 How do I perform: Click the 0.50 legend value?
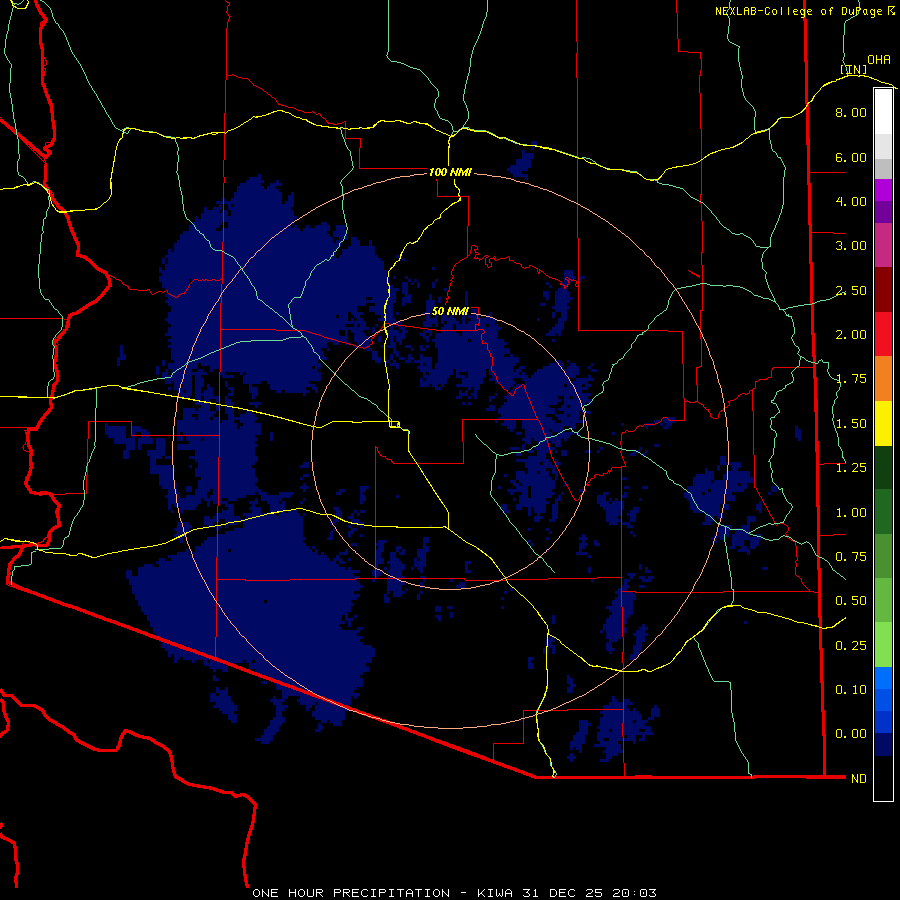tap(851, 601)
